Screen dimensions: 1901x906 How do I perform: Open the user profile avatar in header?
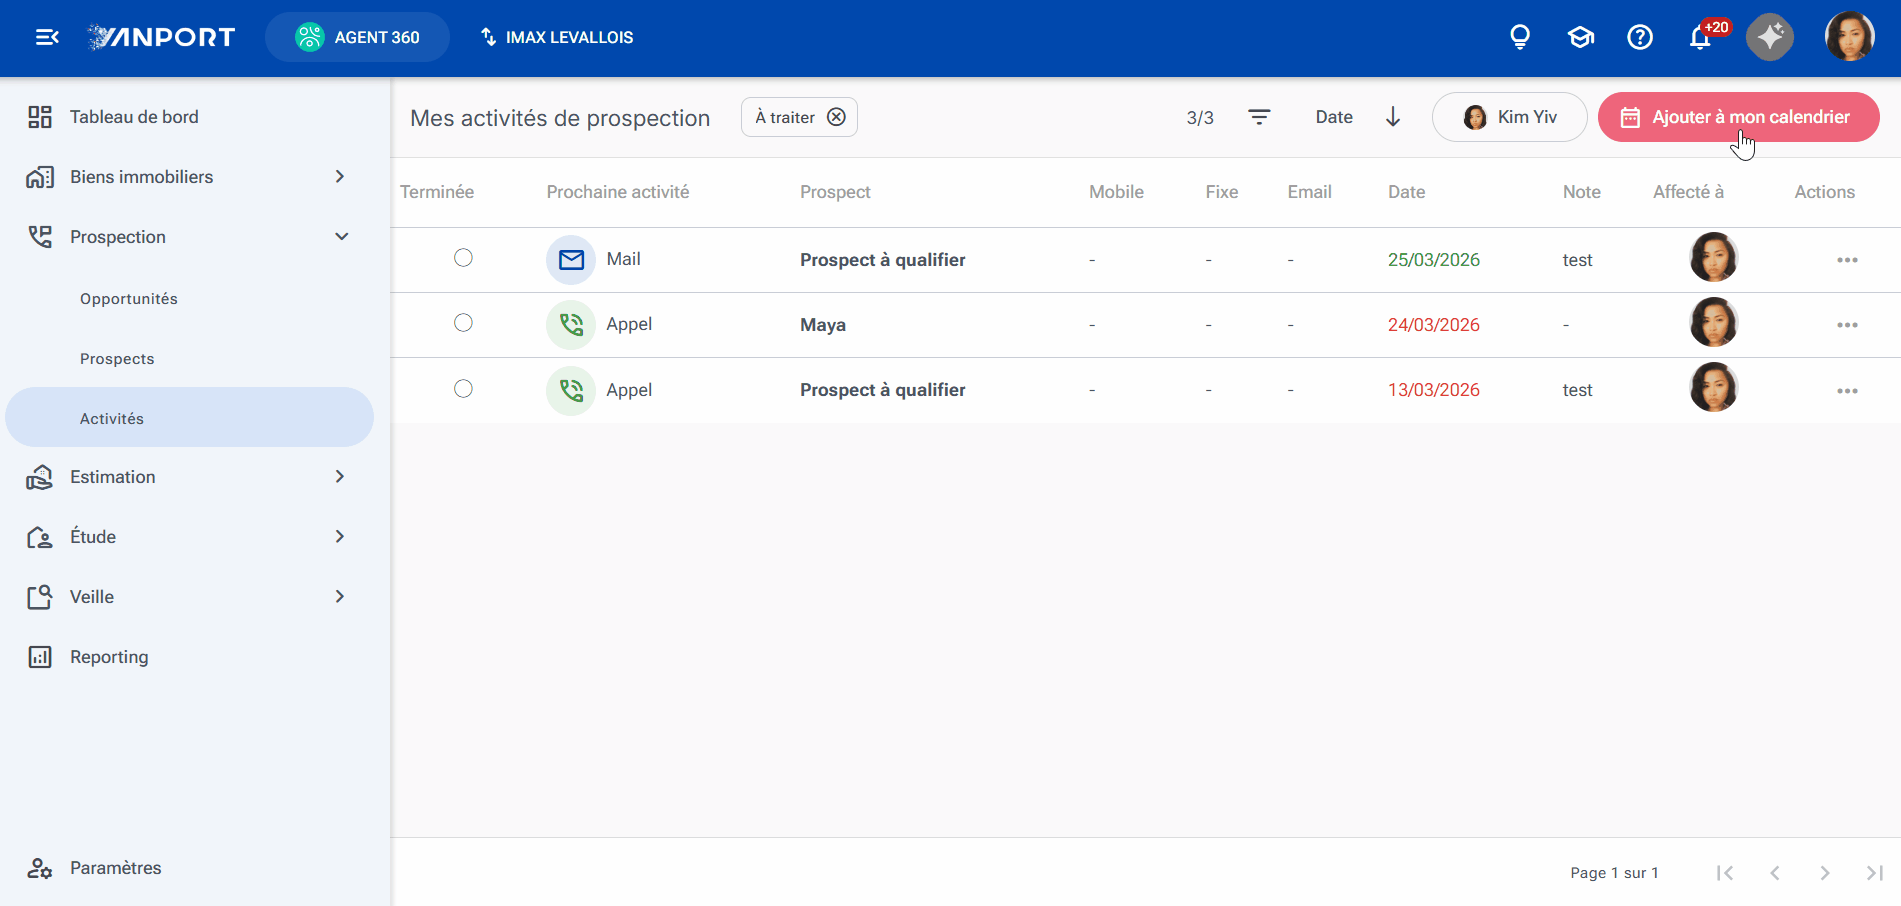pyautogui.click(x=1850, y=37)
